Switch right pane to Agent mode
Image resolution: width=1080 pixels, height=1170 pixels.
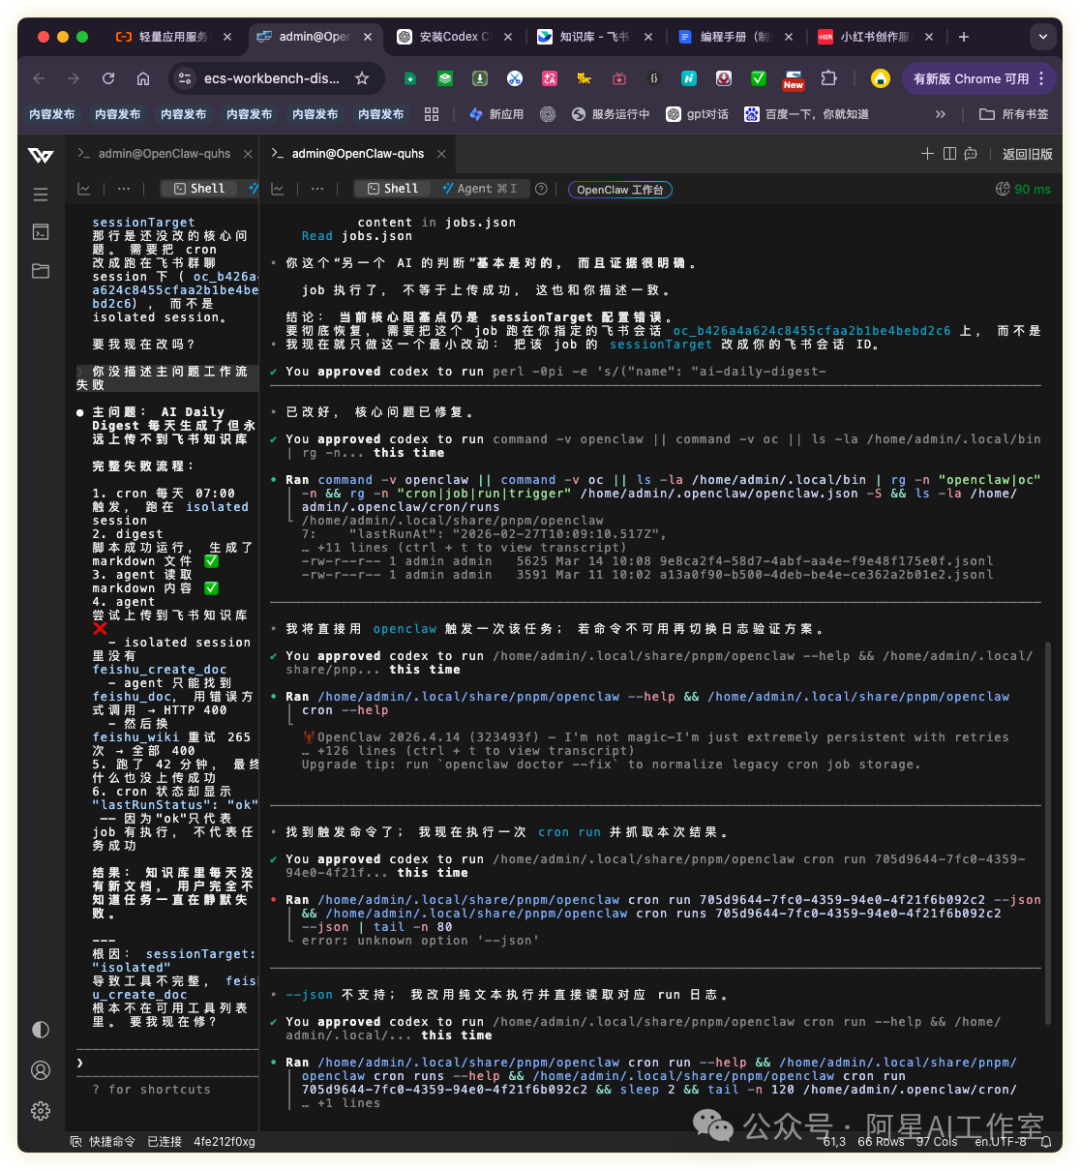[479, 189]
